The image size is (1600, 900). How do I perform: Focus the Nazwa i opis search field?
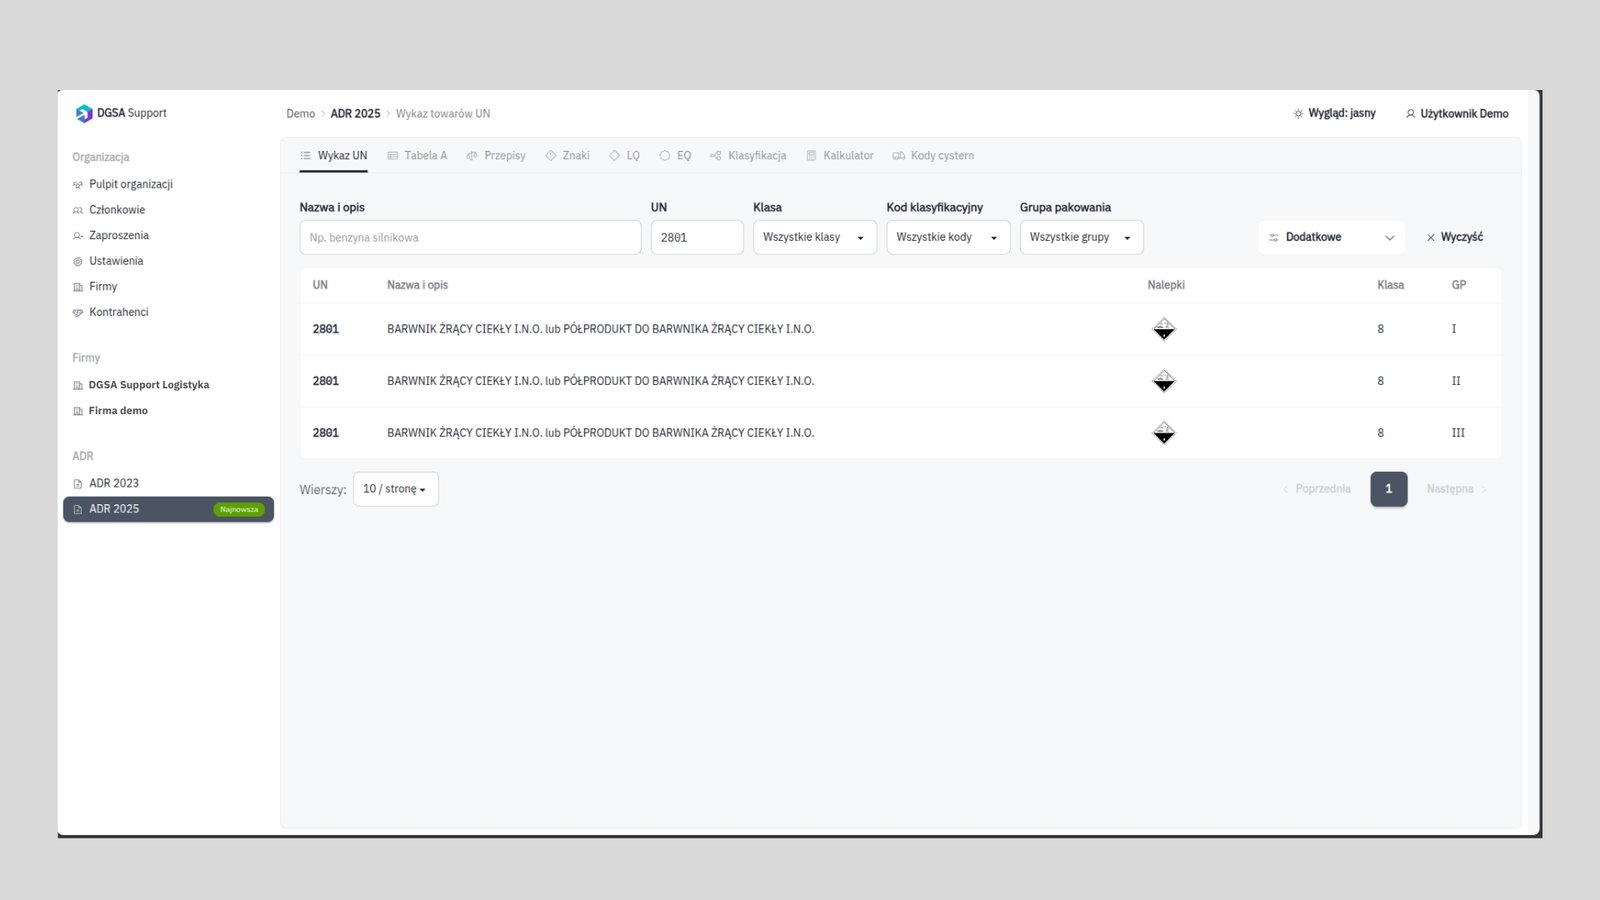[470, 237]
